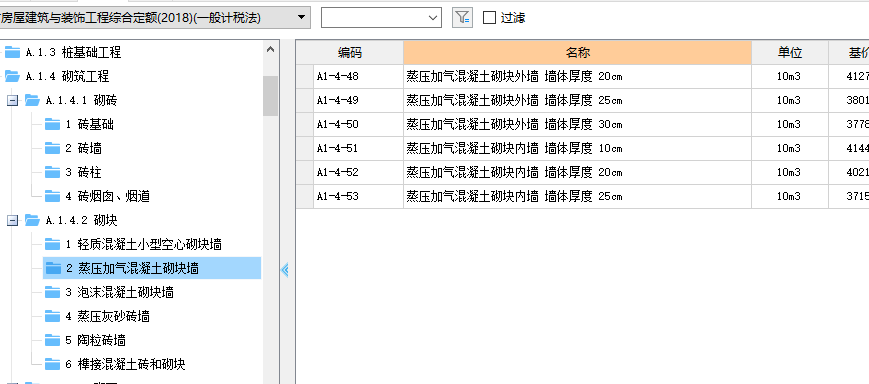
Task: Select folder A.1.3 桩基础工程
Action: coord(73,53)
